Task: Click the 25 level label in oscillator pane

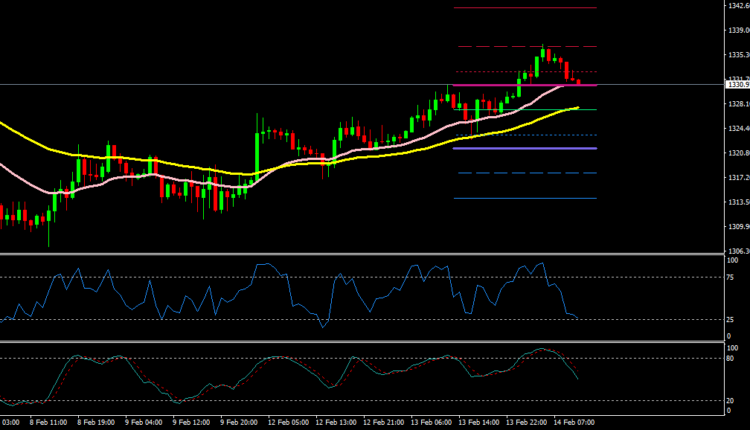Action: coord(730,320)
